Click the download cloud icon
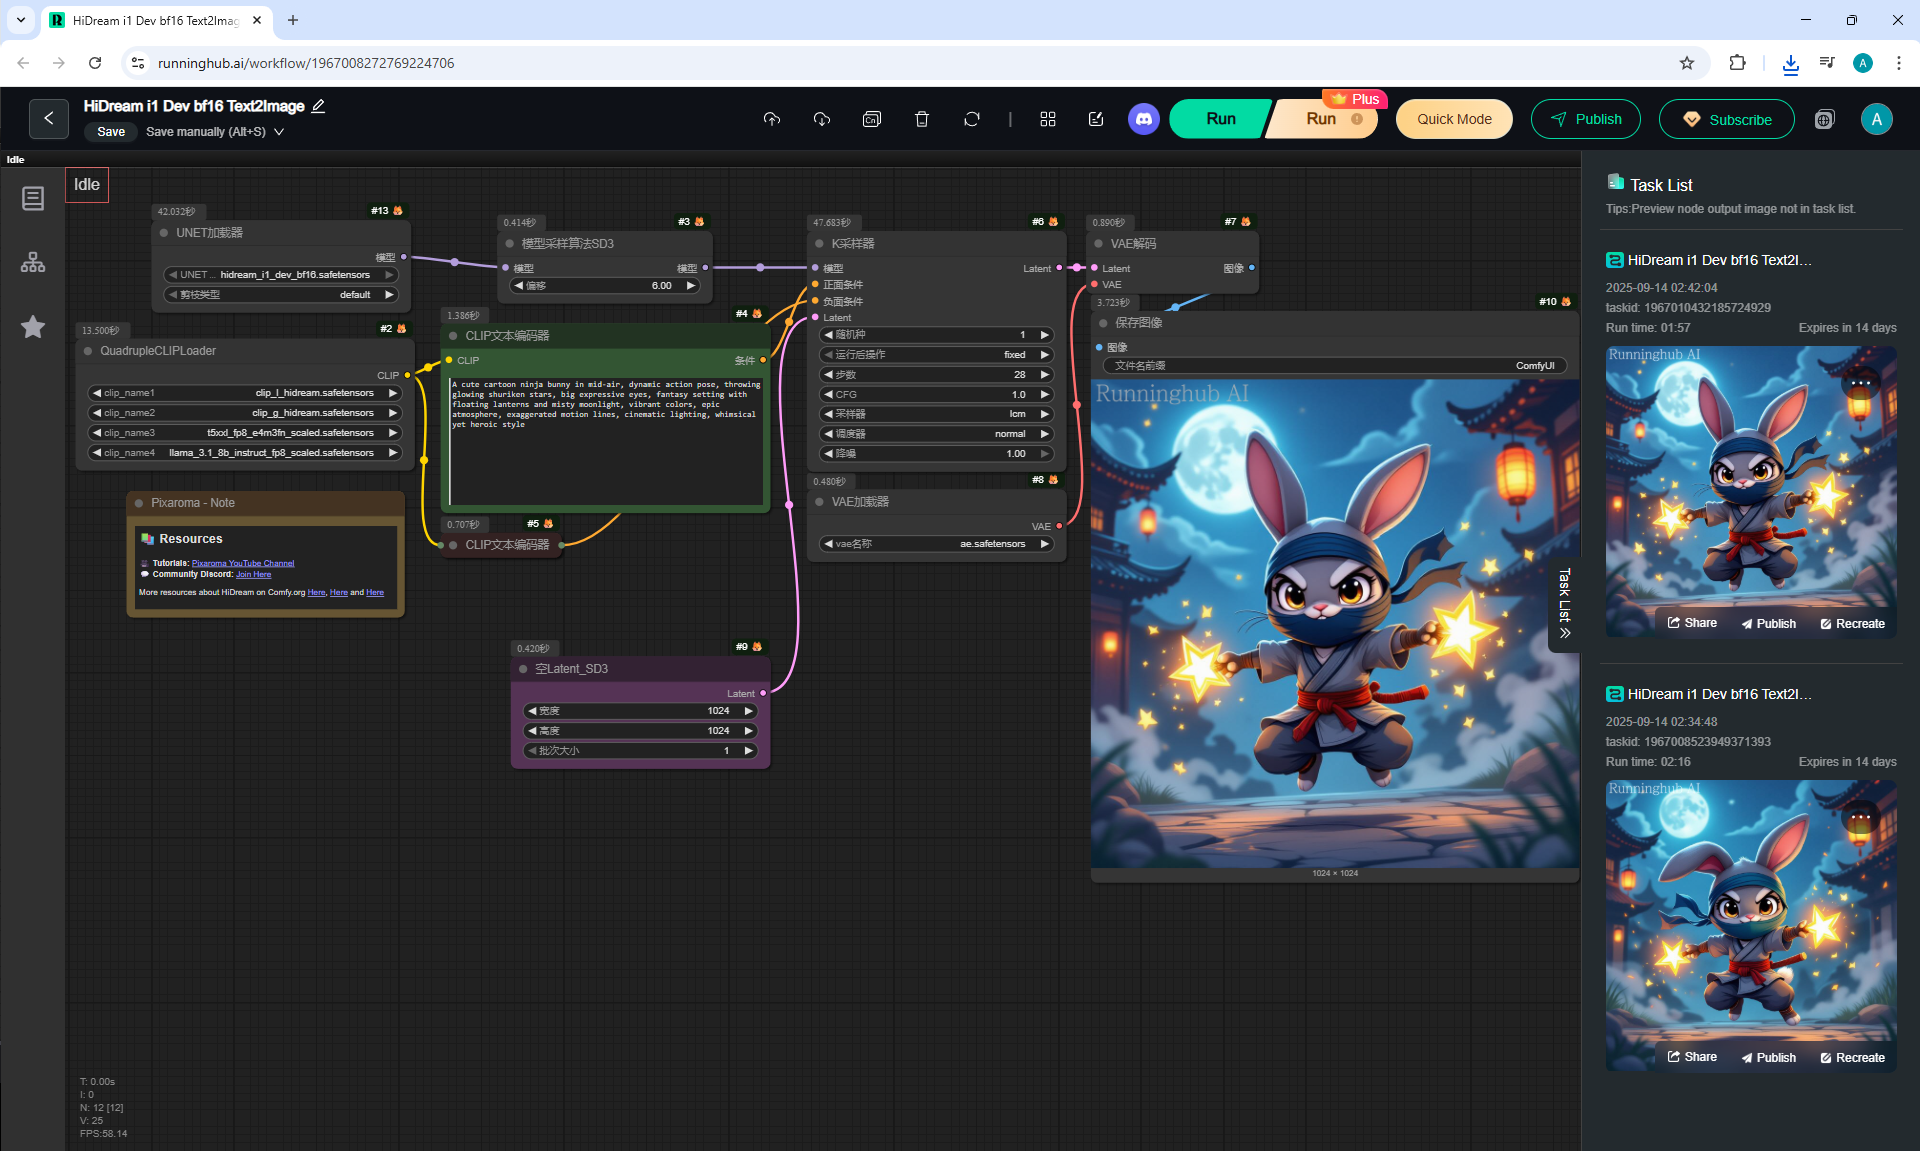 click(x=821, y=119)
